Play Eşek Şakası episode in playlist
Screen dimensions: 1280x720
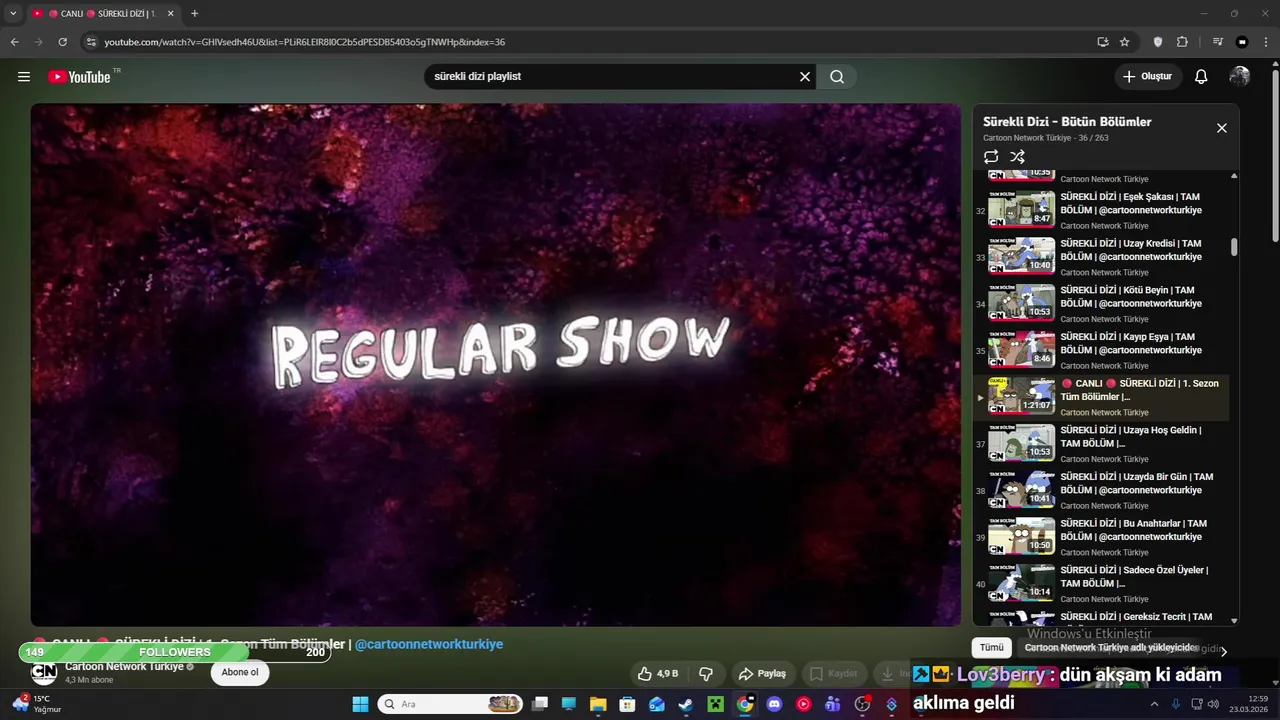[1102, 209]
